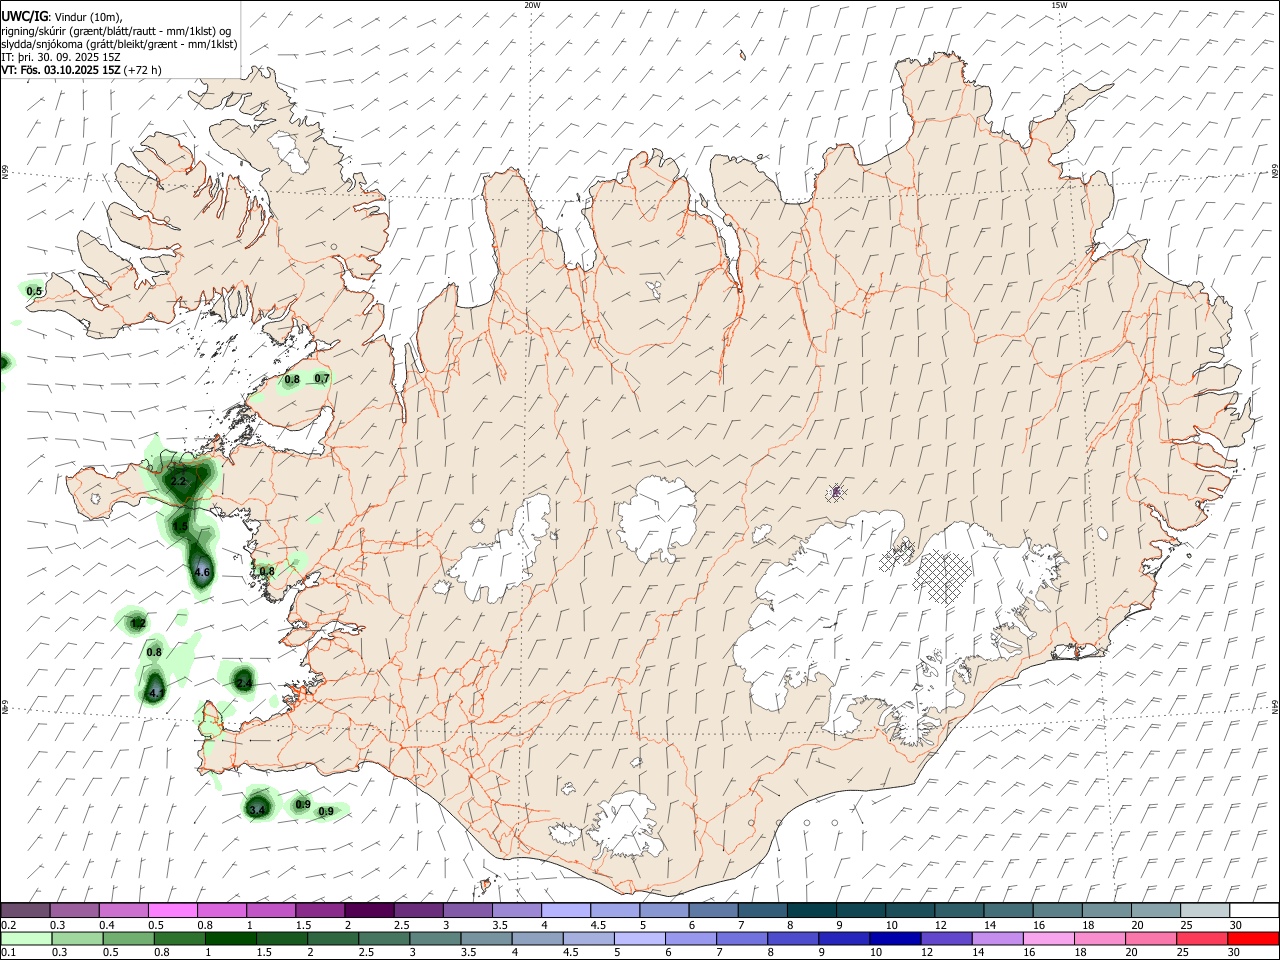Select the 'IT: þri. 30. 09. 2025 15Z' line
Image resolution: width=1280 pixels, height=960 pixels.
[60, 57]
